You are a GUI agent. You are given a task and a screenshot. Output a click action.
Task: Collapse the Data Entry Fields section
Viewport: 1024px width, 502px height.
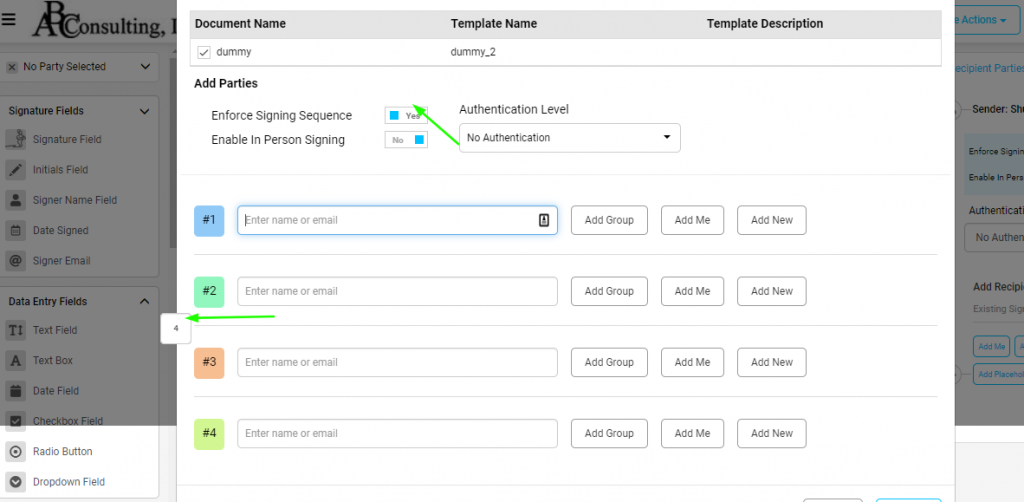point(145,302)
